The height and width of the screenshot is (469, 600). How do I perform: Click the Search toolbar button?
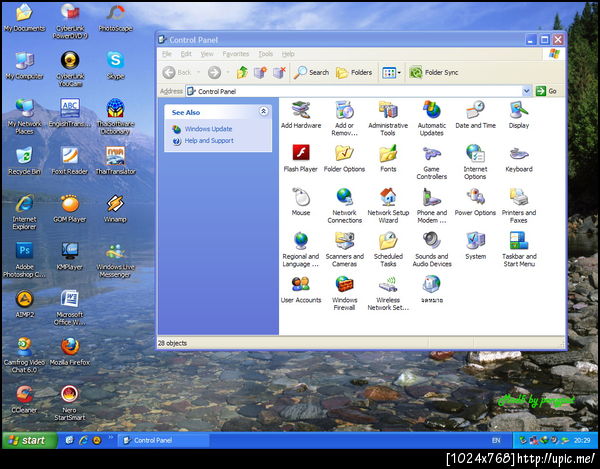311,72
